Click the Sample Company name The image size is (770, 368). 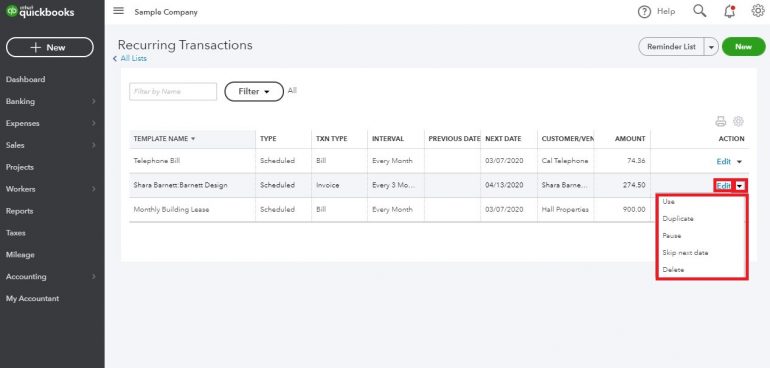(166, 12)
